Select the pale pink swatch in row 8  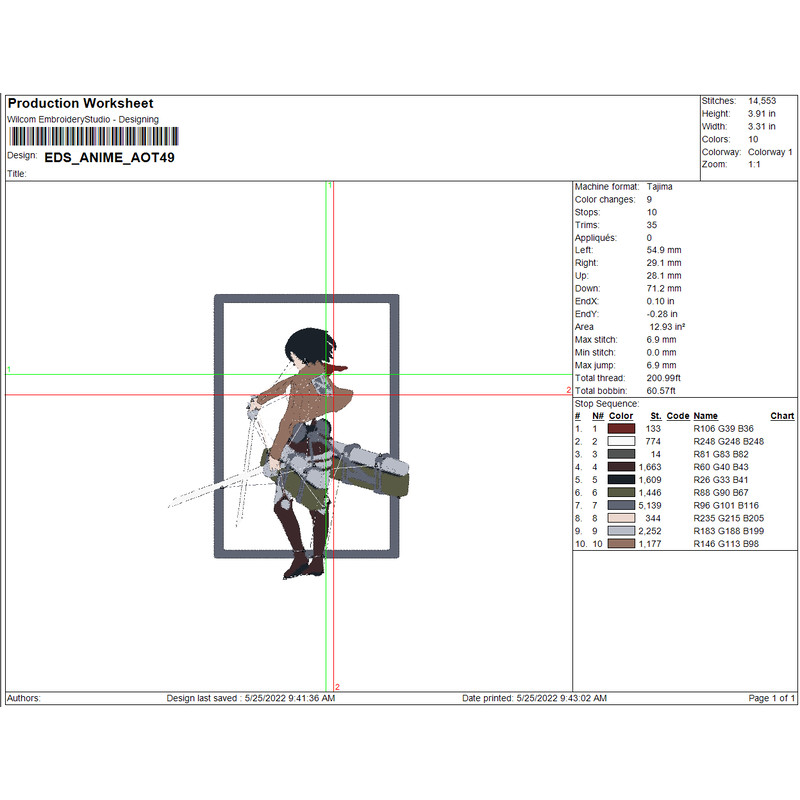[621, 518]
